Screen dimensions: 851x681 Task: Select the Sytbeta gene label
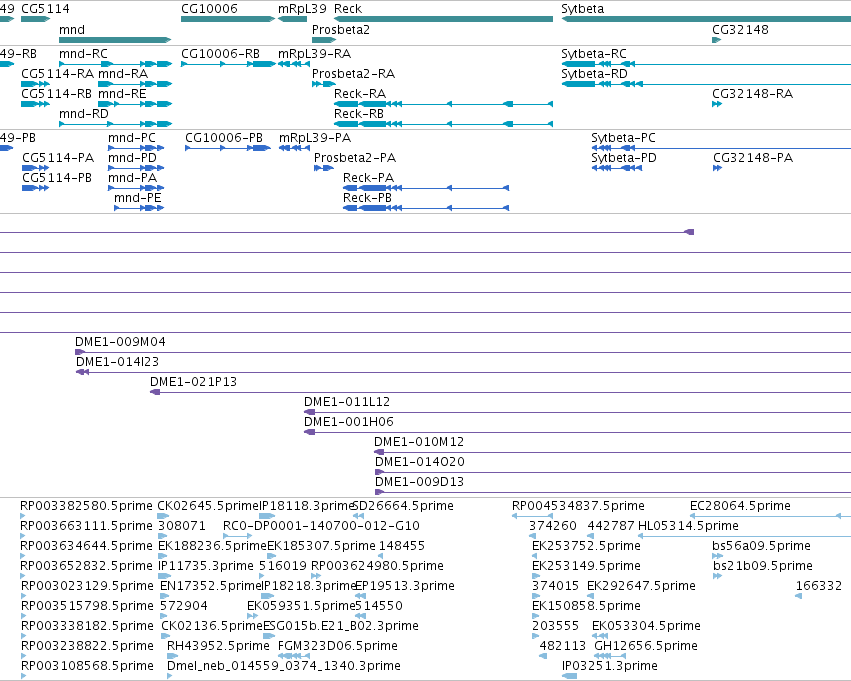(582, 9)
